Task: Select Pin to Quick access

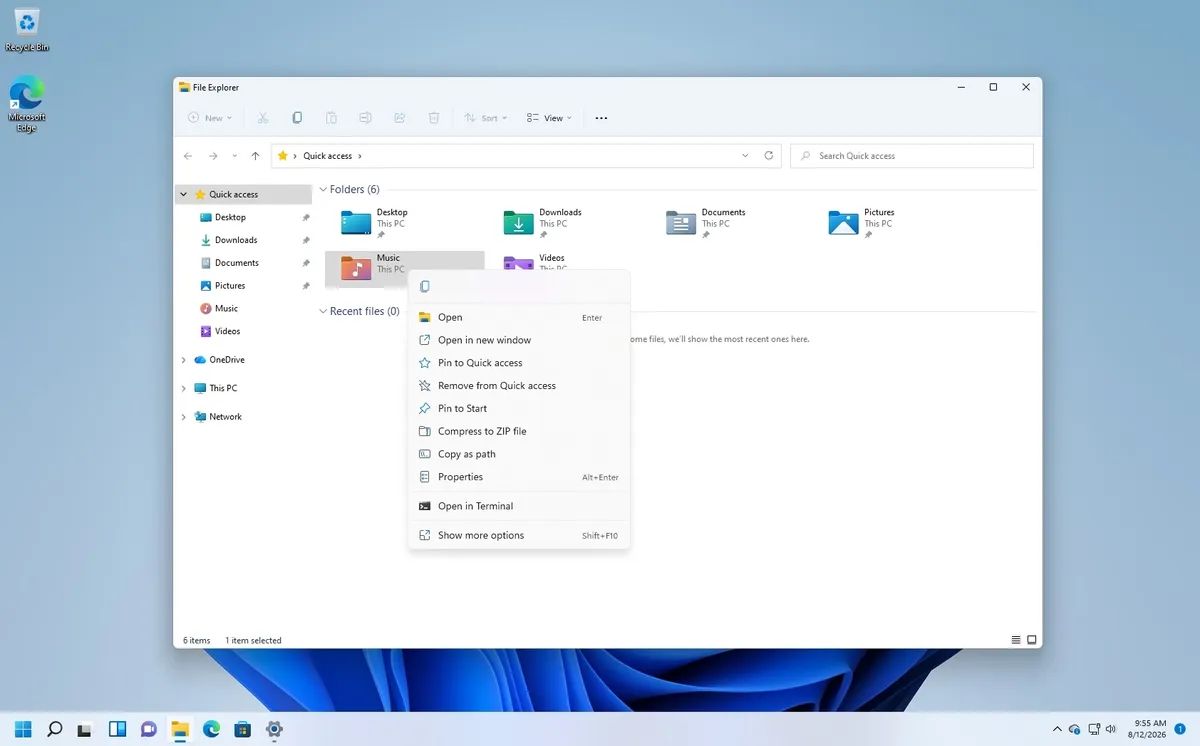Action: click(519, 363)
